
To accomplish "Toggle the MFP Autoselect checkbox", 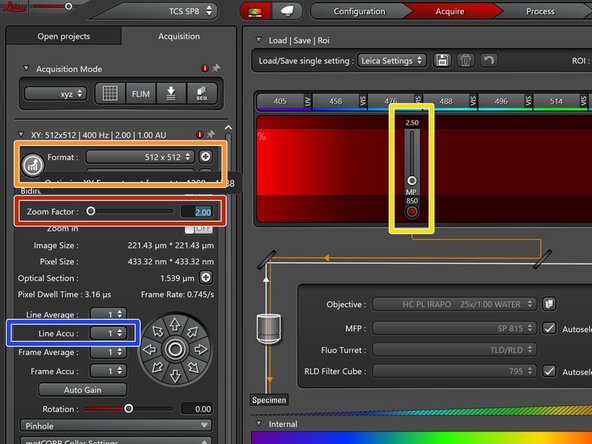I will [549, 328].
